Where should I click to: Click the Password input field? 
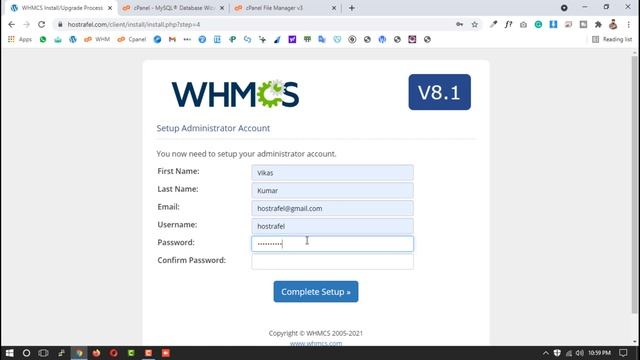[332, 244]
